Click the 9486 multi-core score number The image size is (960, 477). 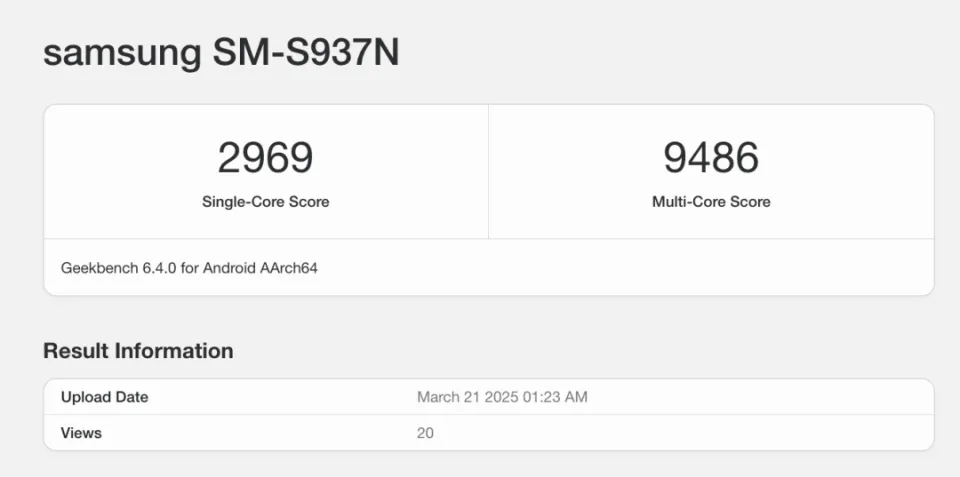(x=711, y=158)
